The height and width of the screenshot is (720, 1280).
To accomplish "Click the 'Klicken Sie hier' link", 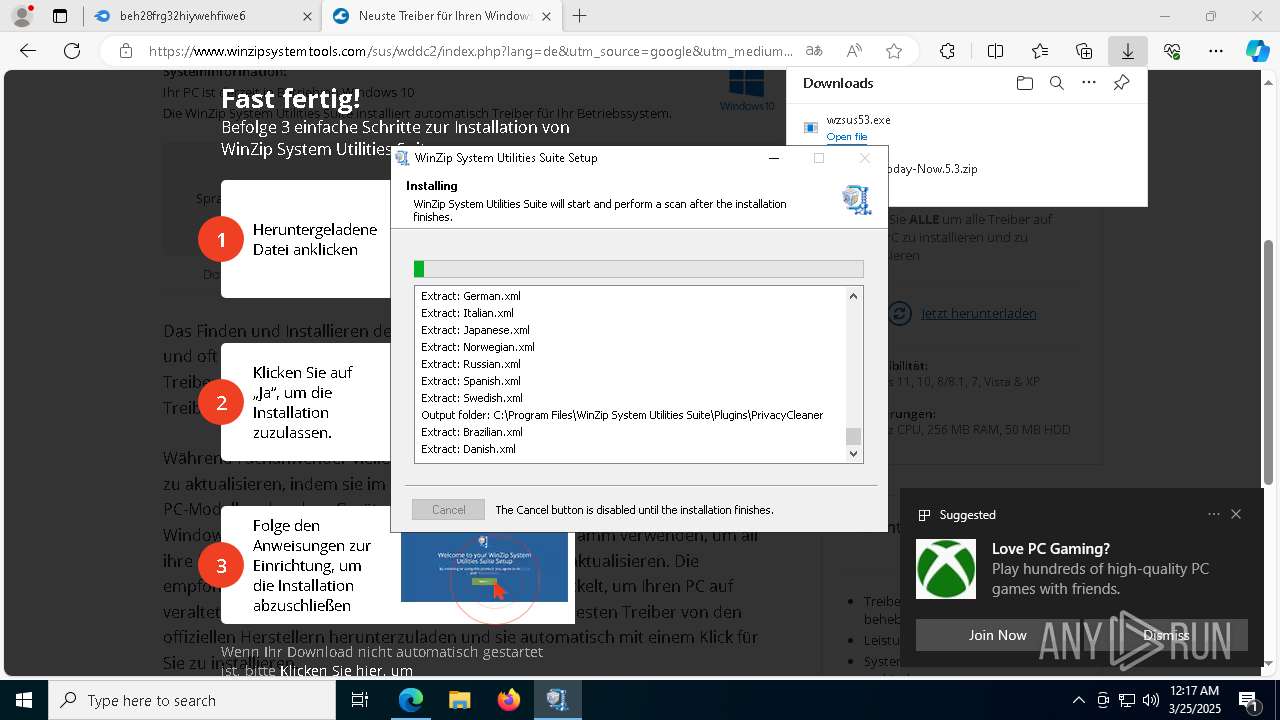I will coord(346,671).
